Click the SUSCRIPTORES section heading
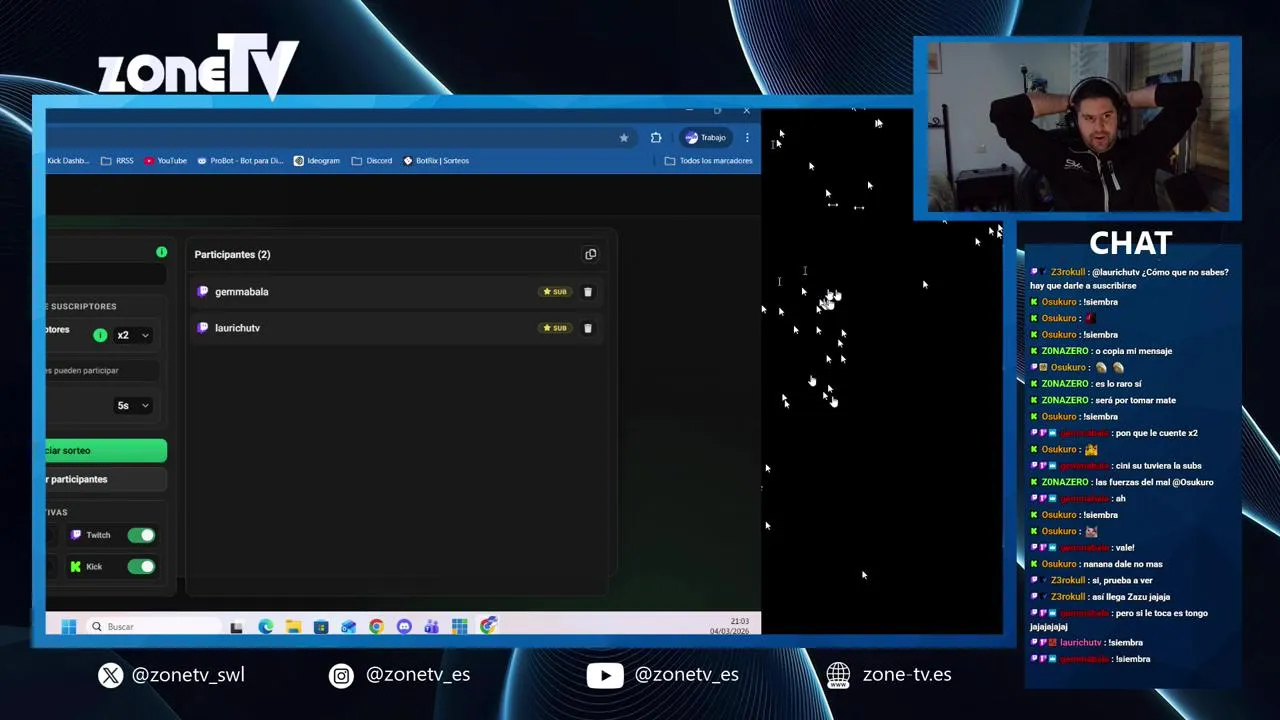The image size is (1280, 720). pos(82,306)
